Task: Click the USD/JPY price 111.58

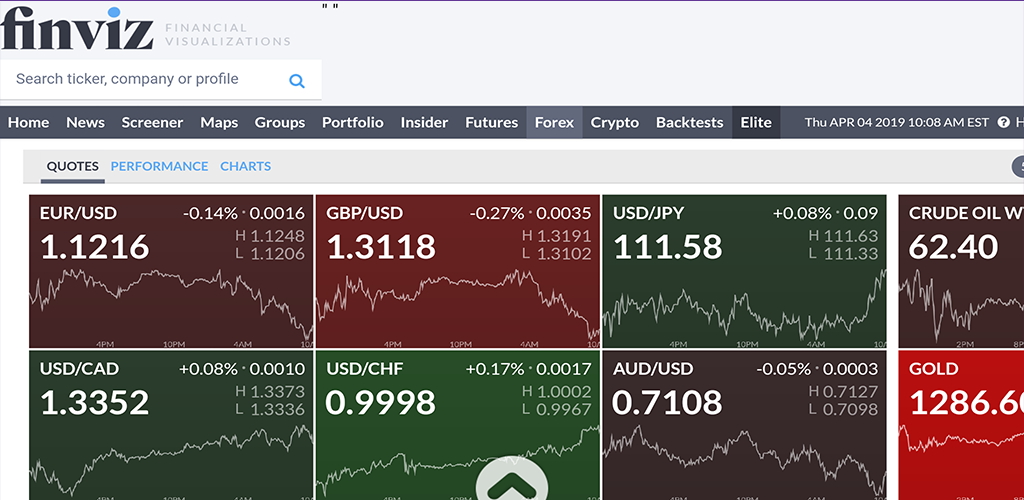Action: pos(668,247)
